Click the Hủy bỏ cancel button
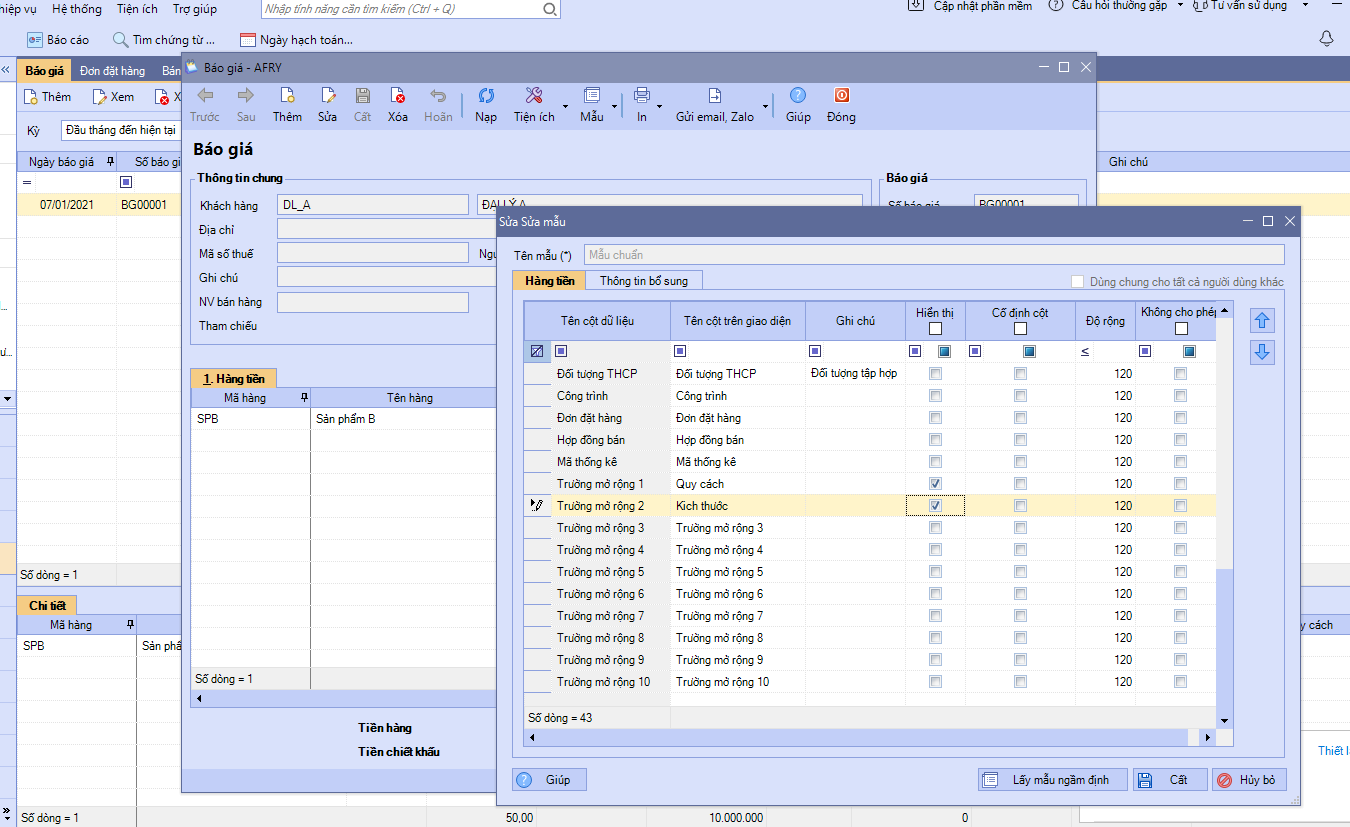Viewport: 1350px width, 827px height. pyautogui.click(x=1249, y=780)
